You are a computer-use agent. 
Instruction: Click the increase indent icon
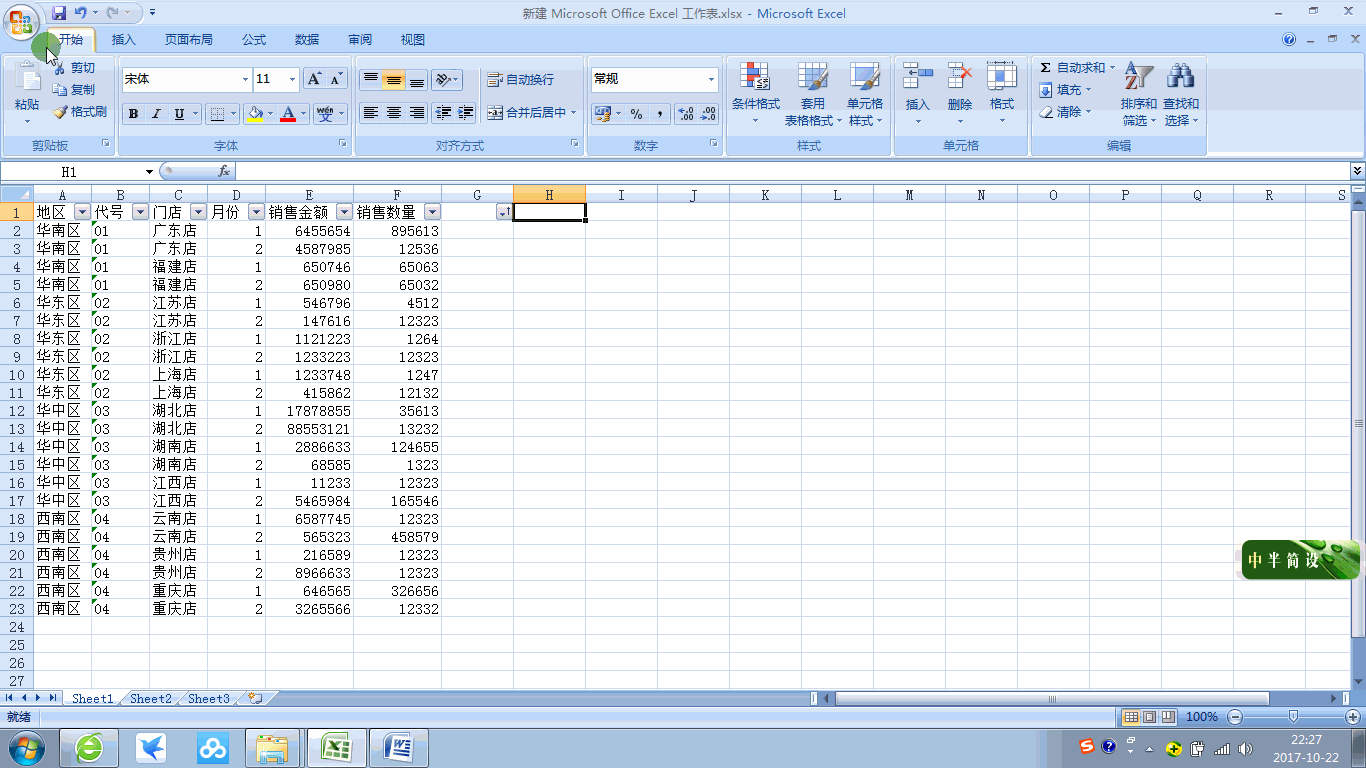[465, 113]
